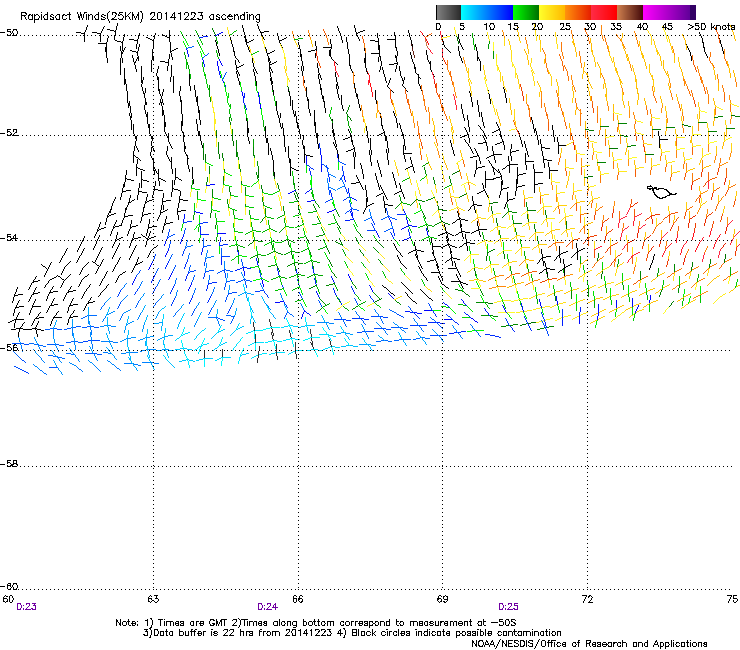Click the '60' longitude label
The width and height of the screenshot is (740, 650).
[x=8, y=599]
